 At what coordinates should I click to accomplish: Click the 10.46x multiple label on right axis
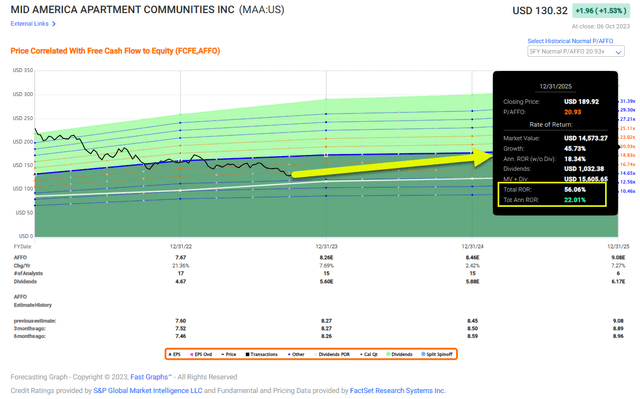pos(628,191)
